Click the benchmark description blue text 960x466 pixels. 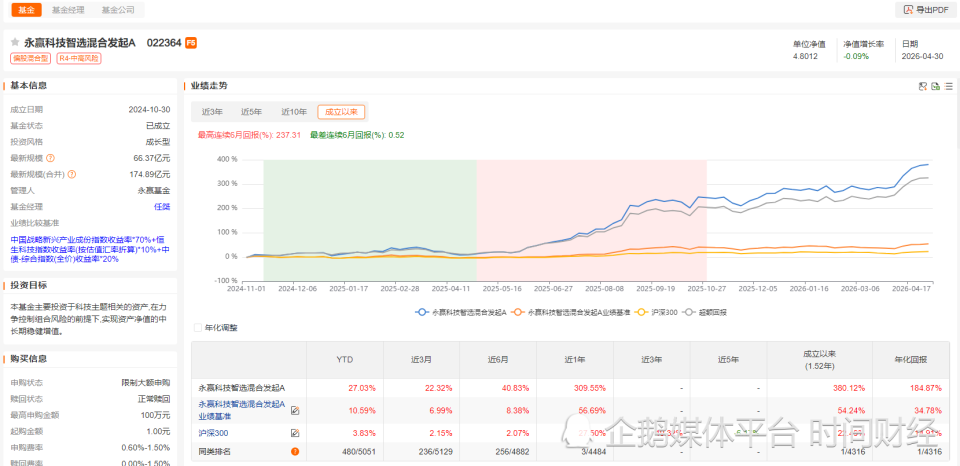pos(92,249)
